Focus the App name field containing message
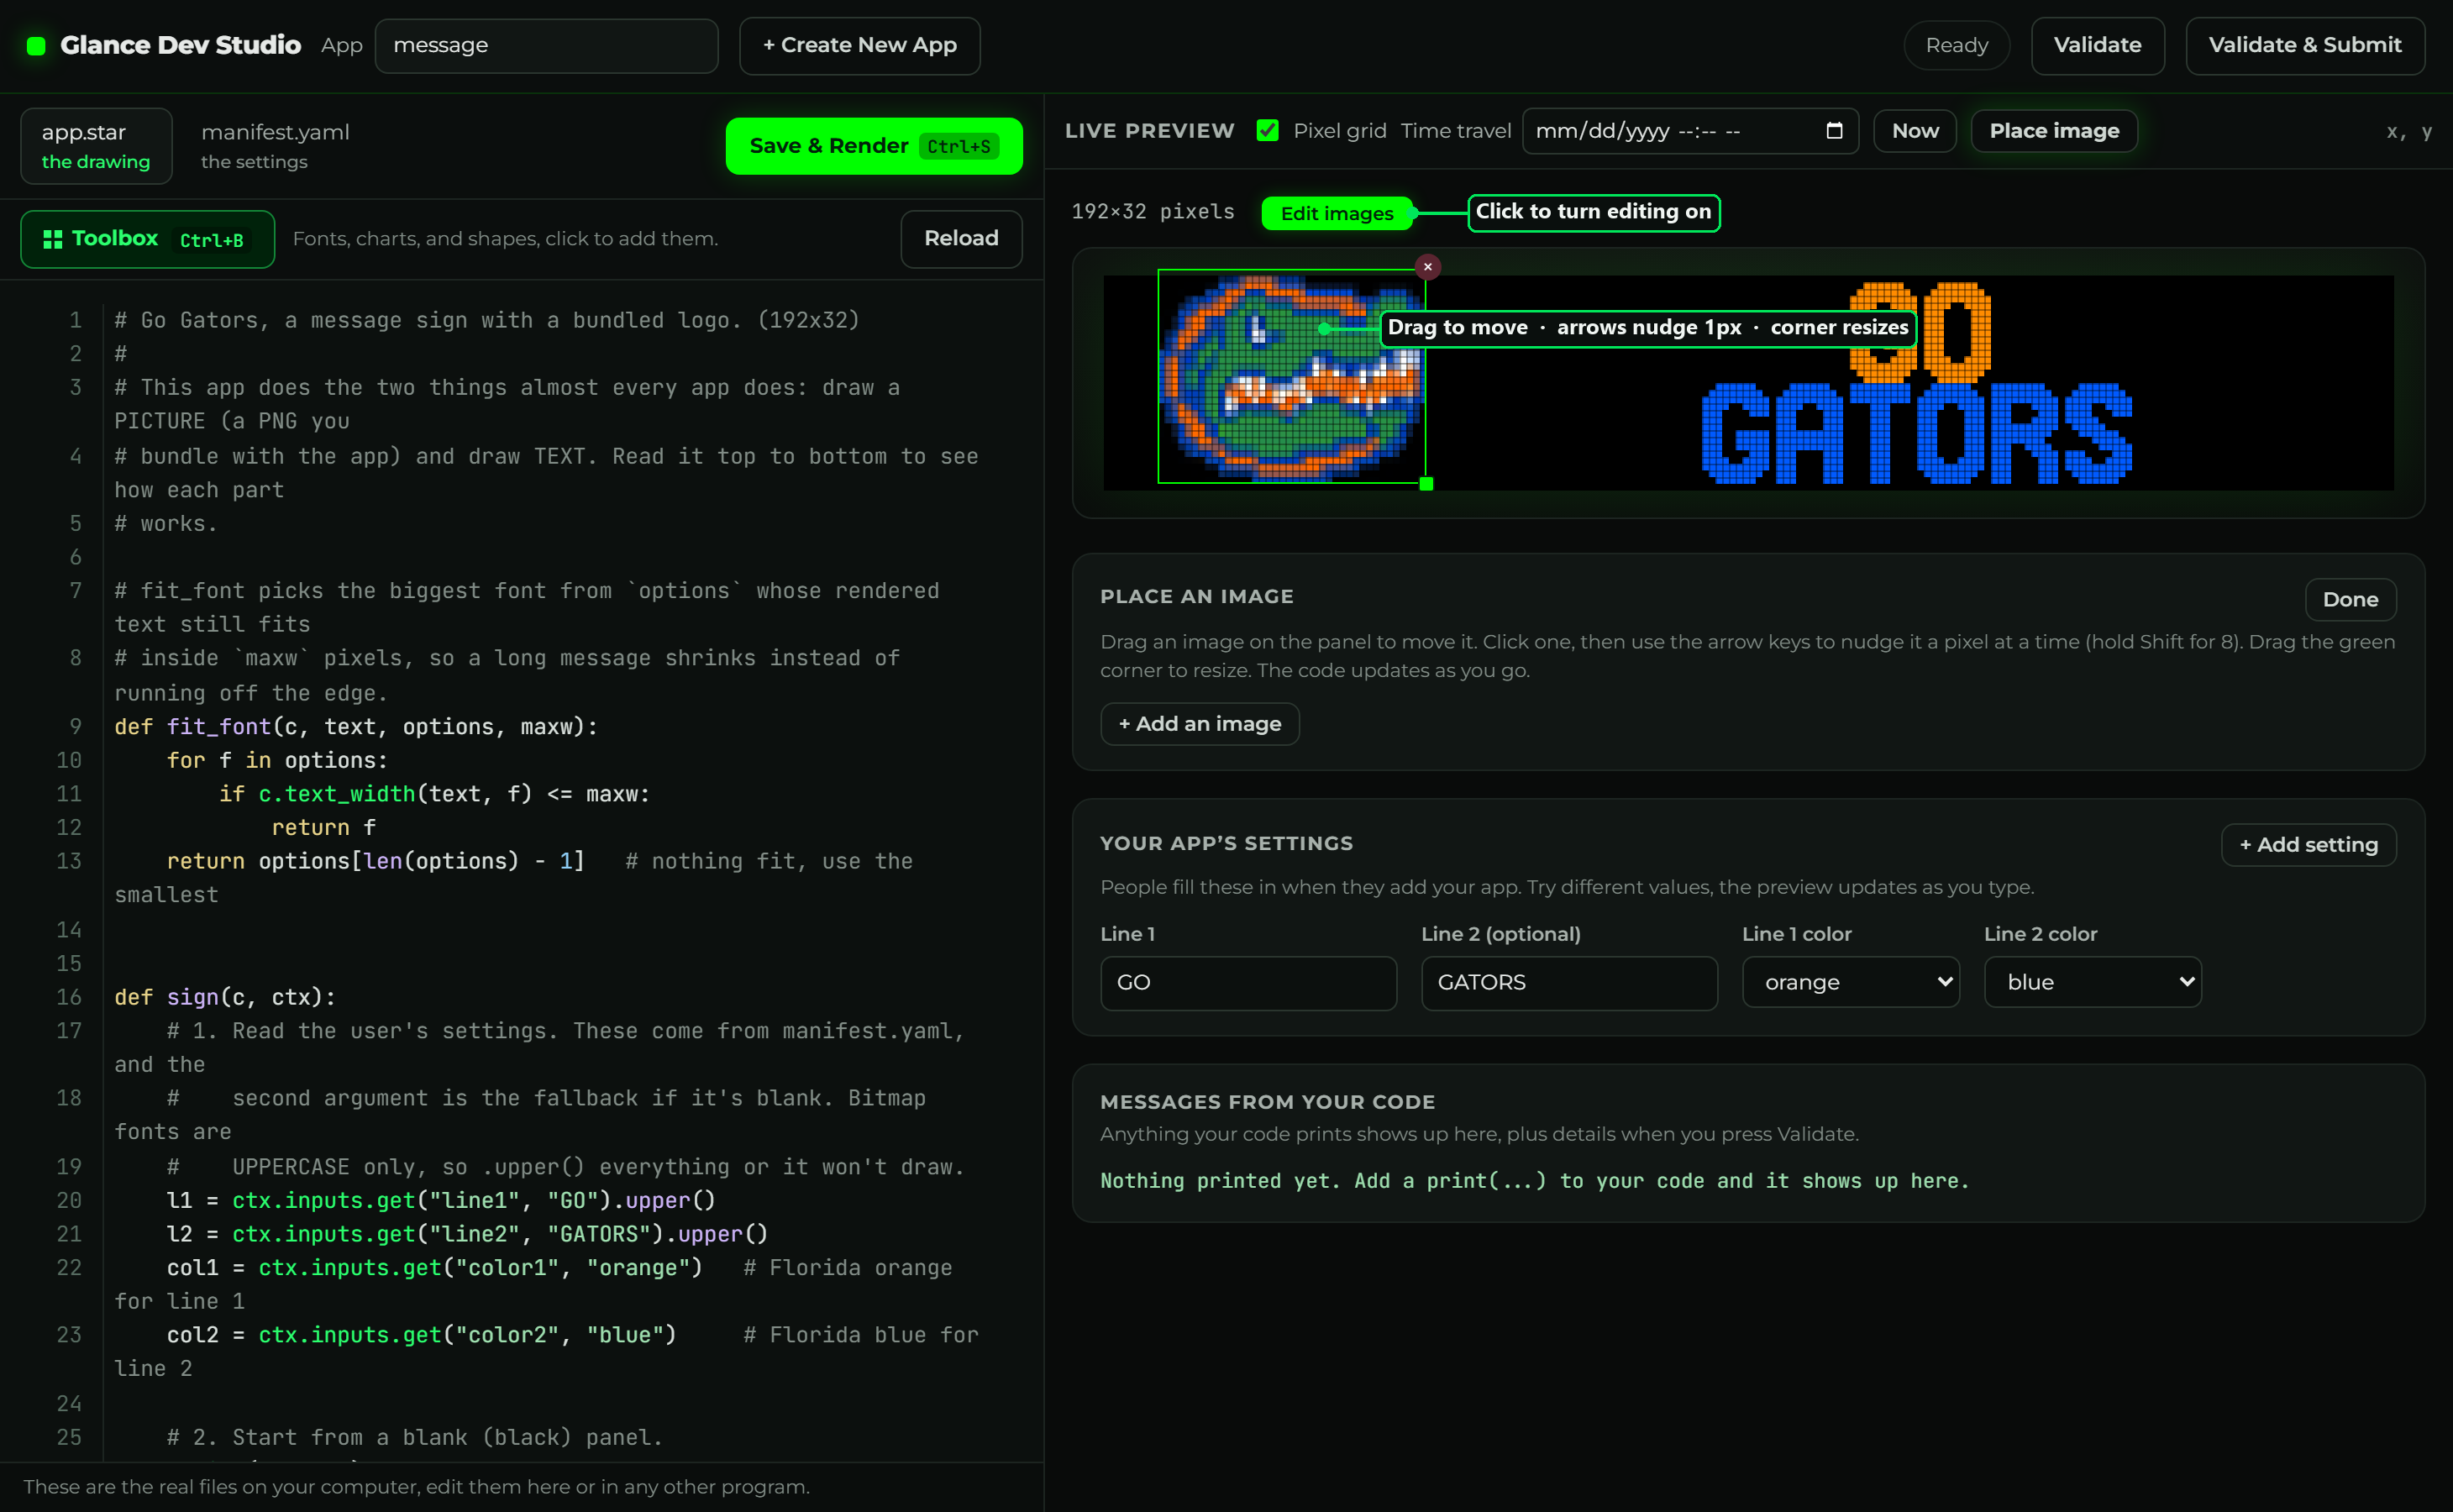Viewport: 2453px width, 1512px height. (x=546, y=46)
